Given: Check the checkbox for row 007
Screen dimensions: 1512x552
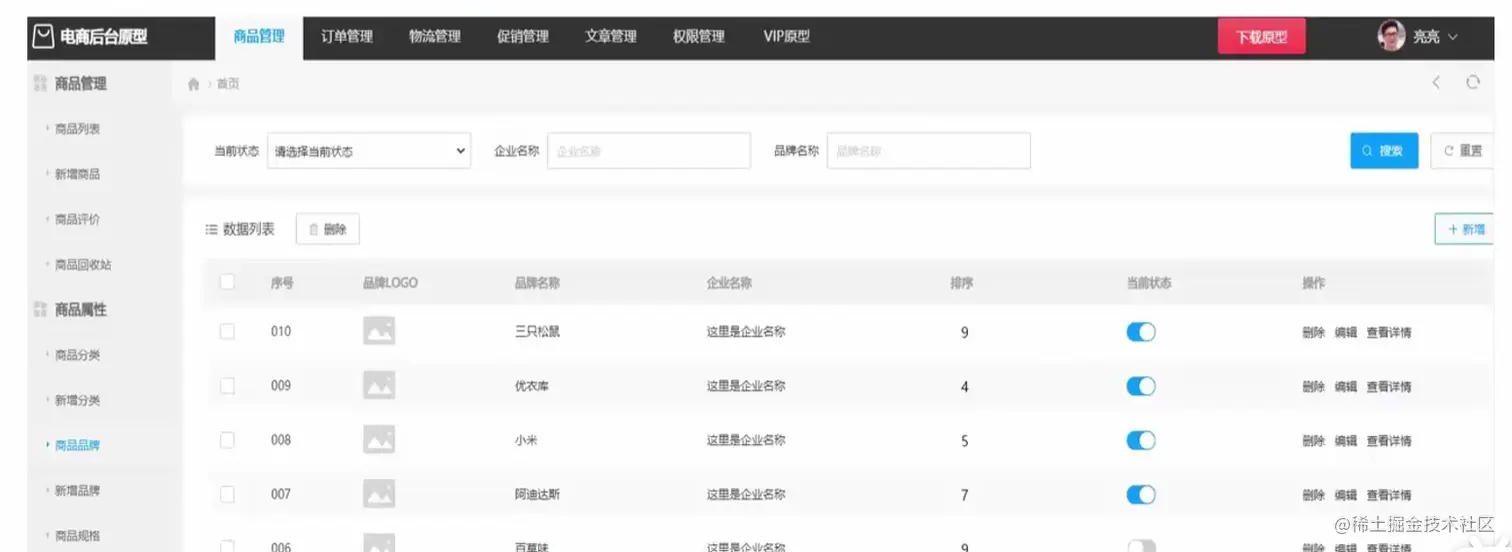Looking at the screenshot, I should click(227, 493).
